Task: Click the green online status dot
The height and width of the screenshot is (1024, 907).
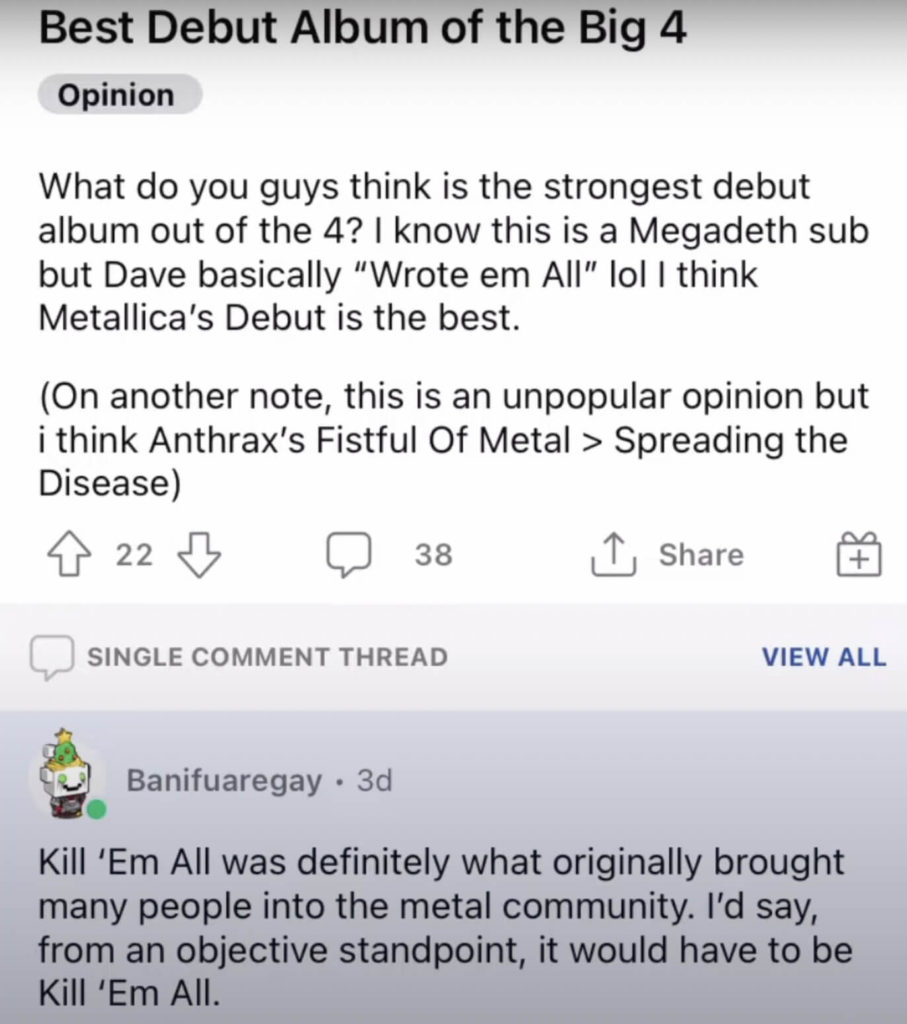Action: [97, 810]
